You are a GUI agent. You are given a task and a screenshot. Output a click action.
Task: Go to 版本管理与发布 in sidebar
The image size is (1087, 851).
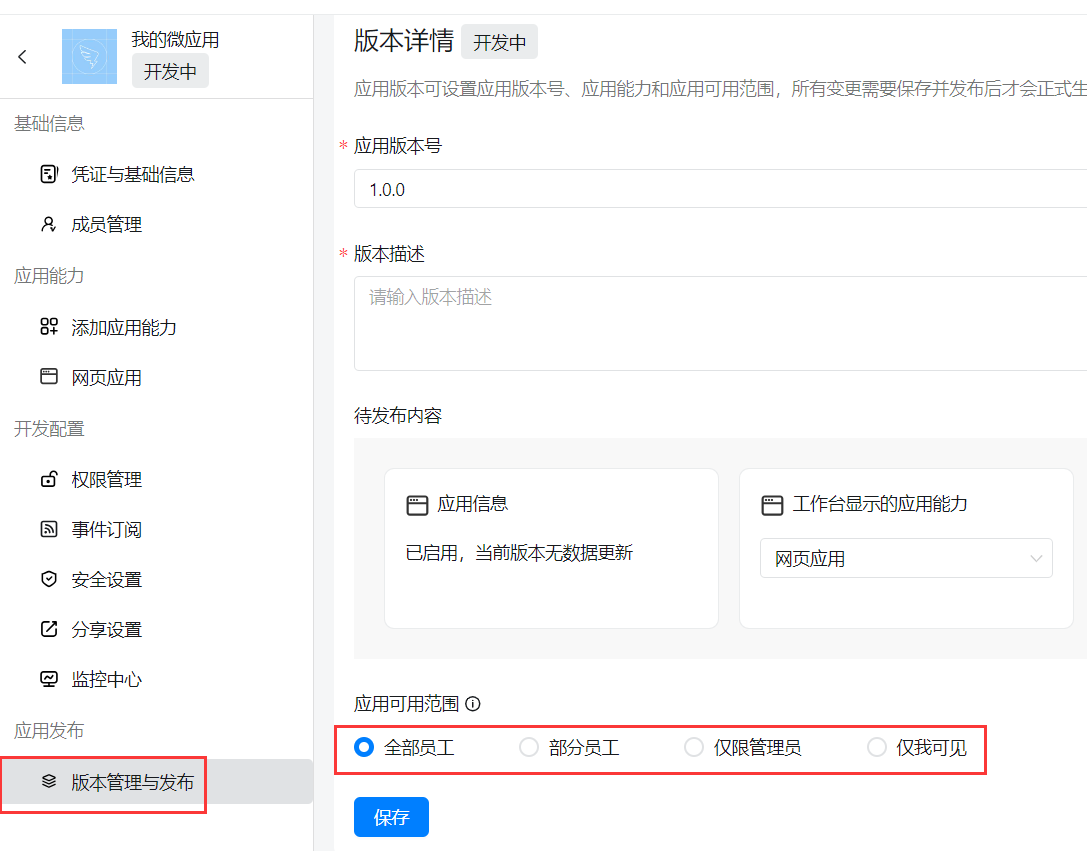[132, 782]
